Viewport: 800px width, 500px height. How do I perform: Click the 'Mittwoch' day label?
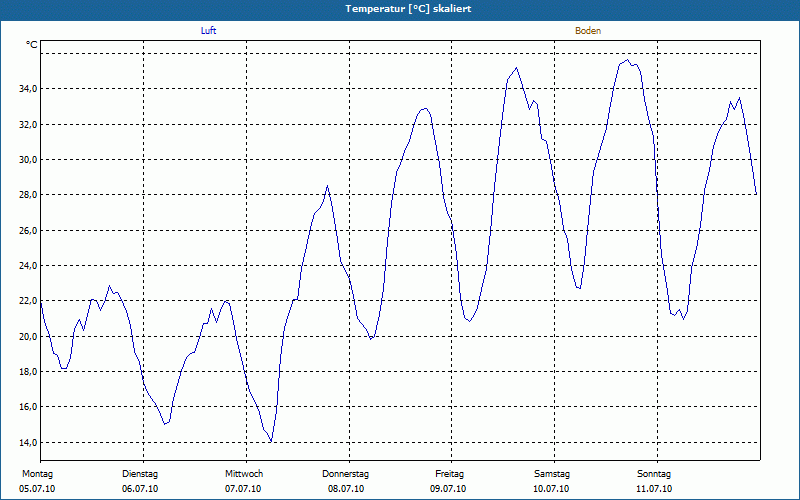coord(244,474)
